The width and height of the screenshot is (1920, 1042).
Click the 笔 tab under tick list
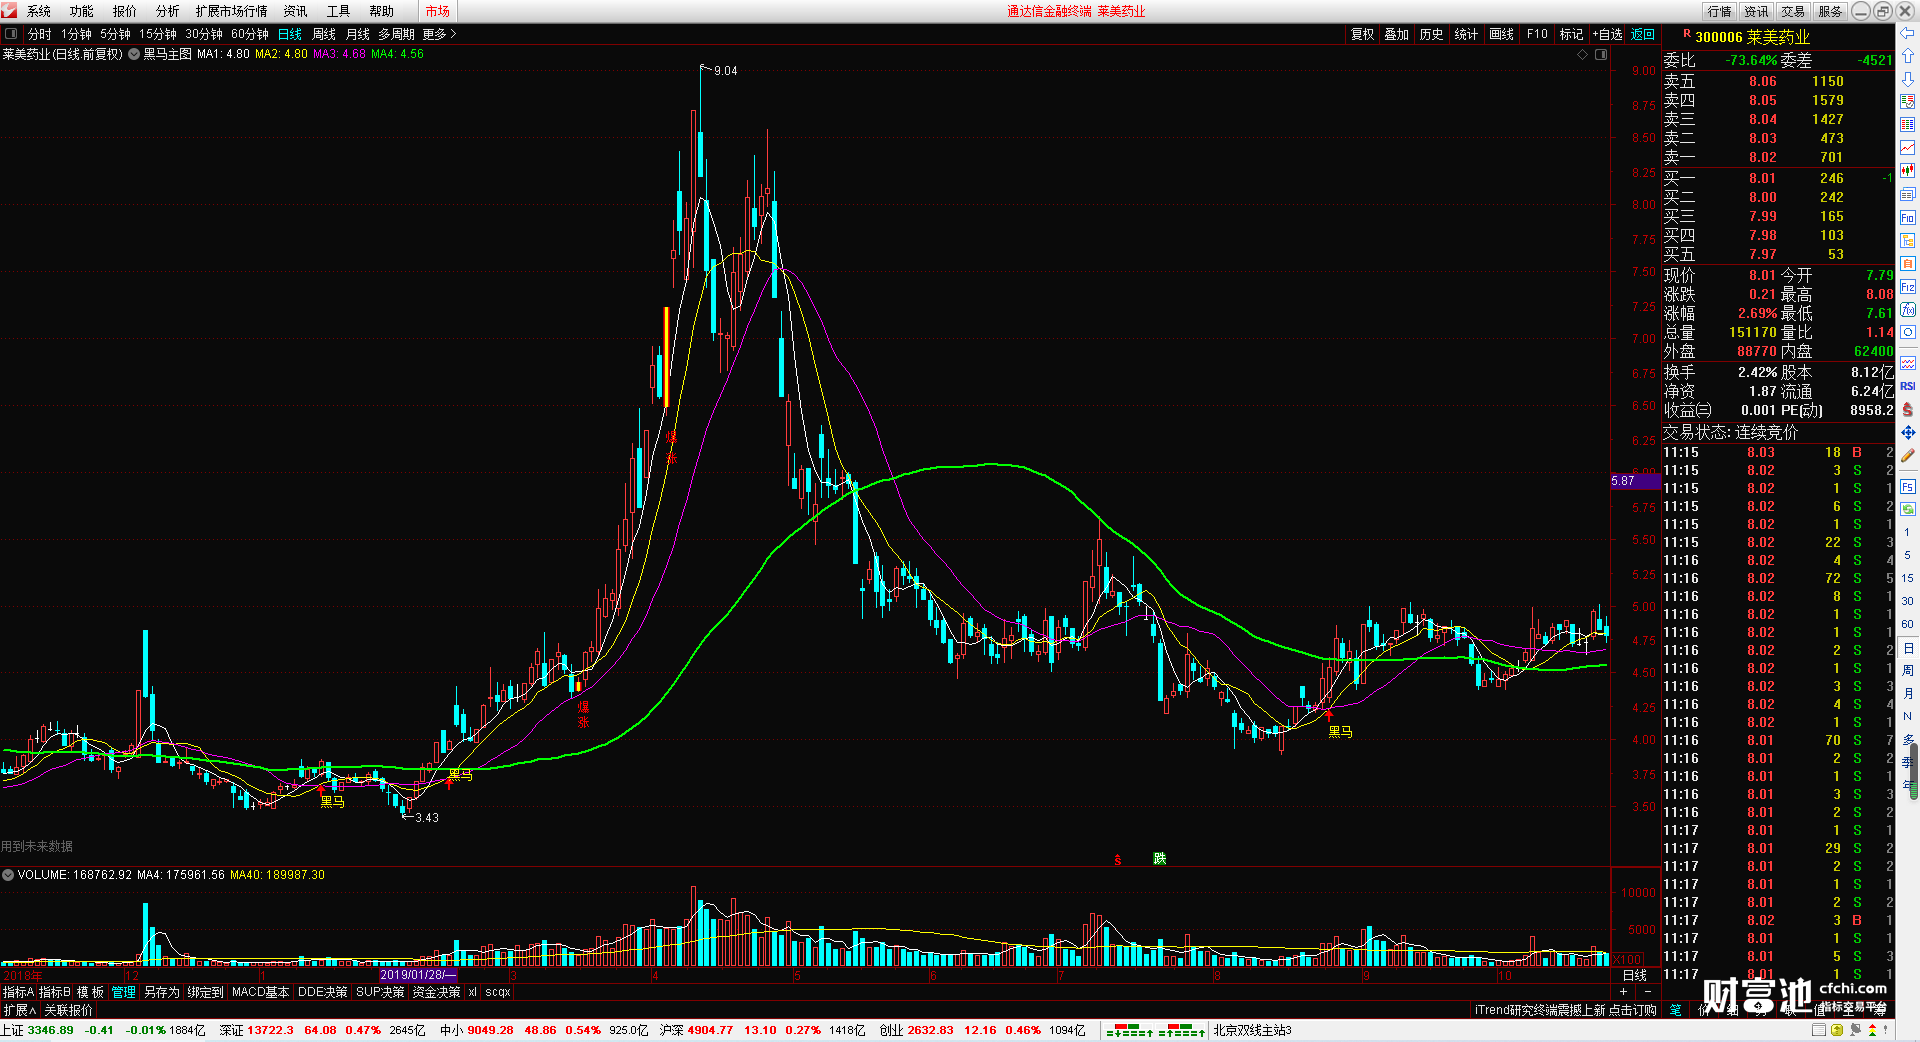[1675, 1010]
